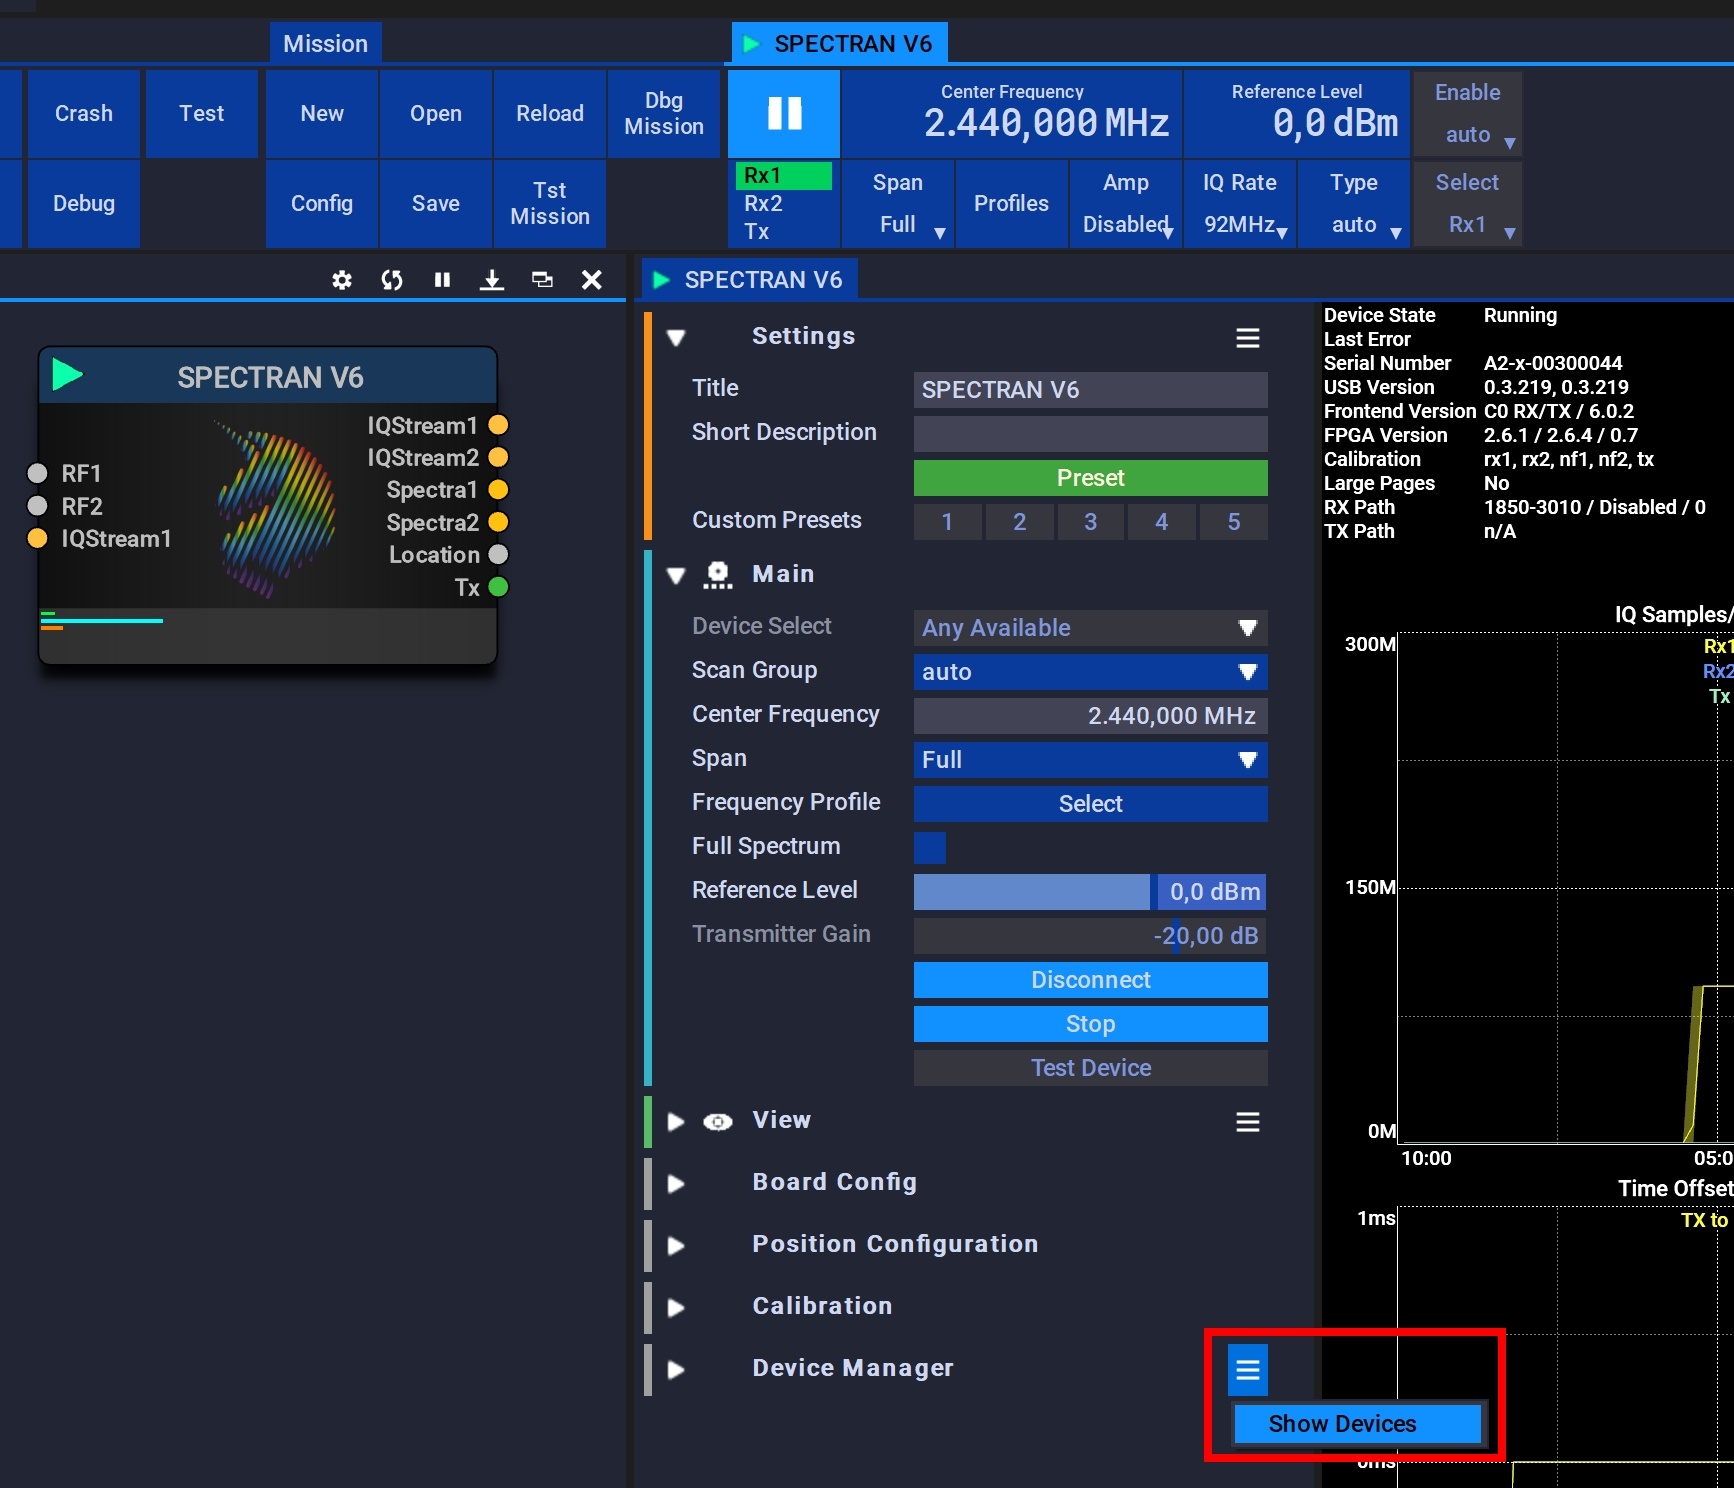Click the green Preset button
Viewport: 1734px width, 1488px height.
click(1091, 478)
